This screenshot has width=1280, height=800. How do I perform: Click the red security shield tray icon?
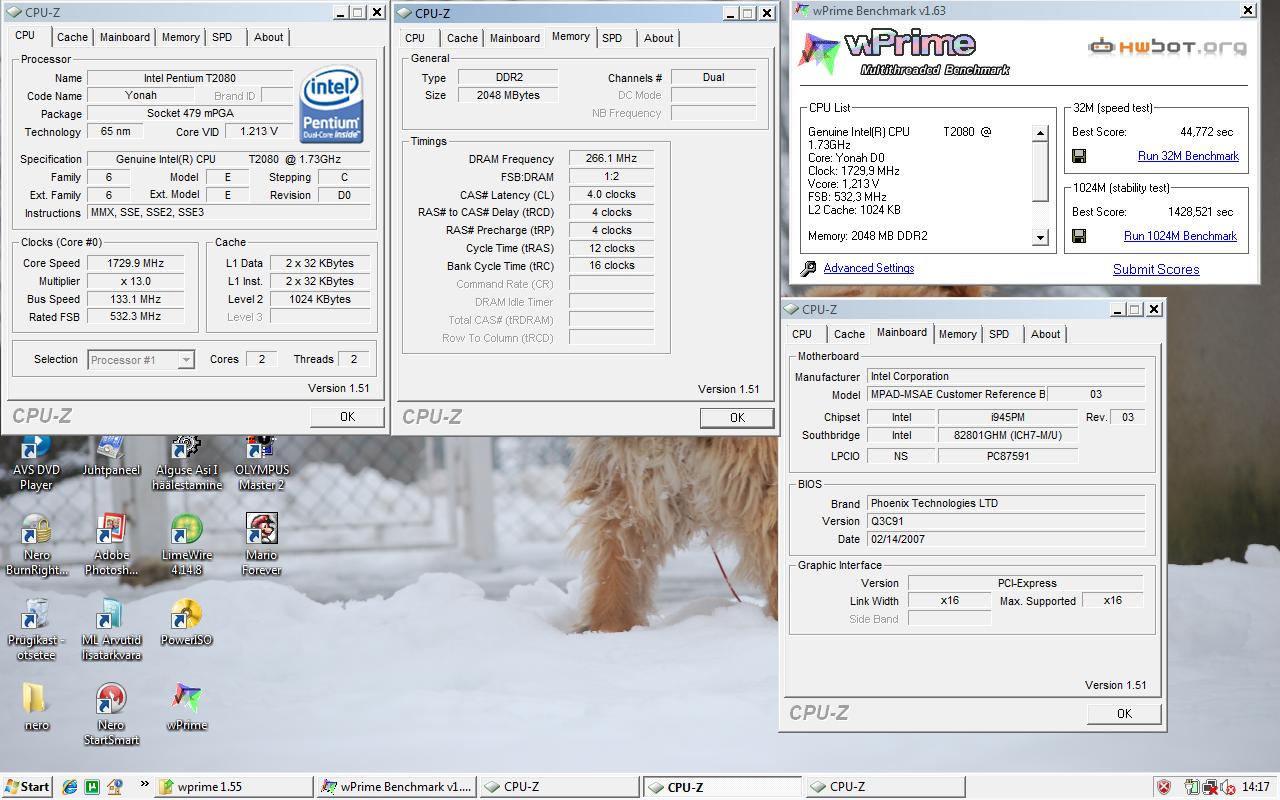click(1164, 787)
